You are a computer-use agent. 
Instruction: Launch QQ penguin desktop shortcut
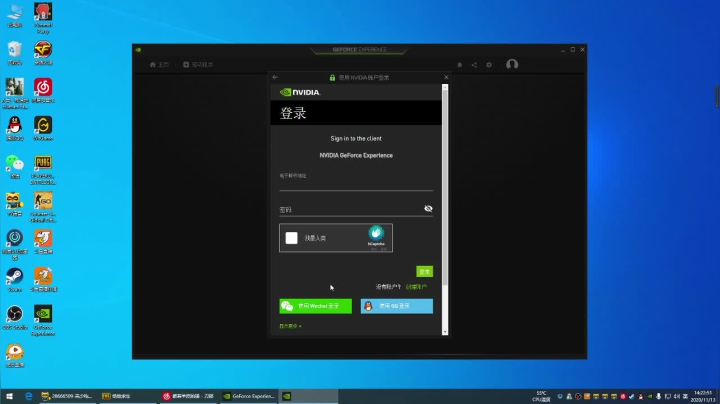[x=15, y=128]
